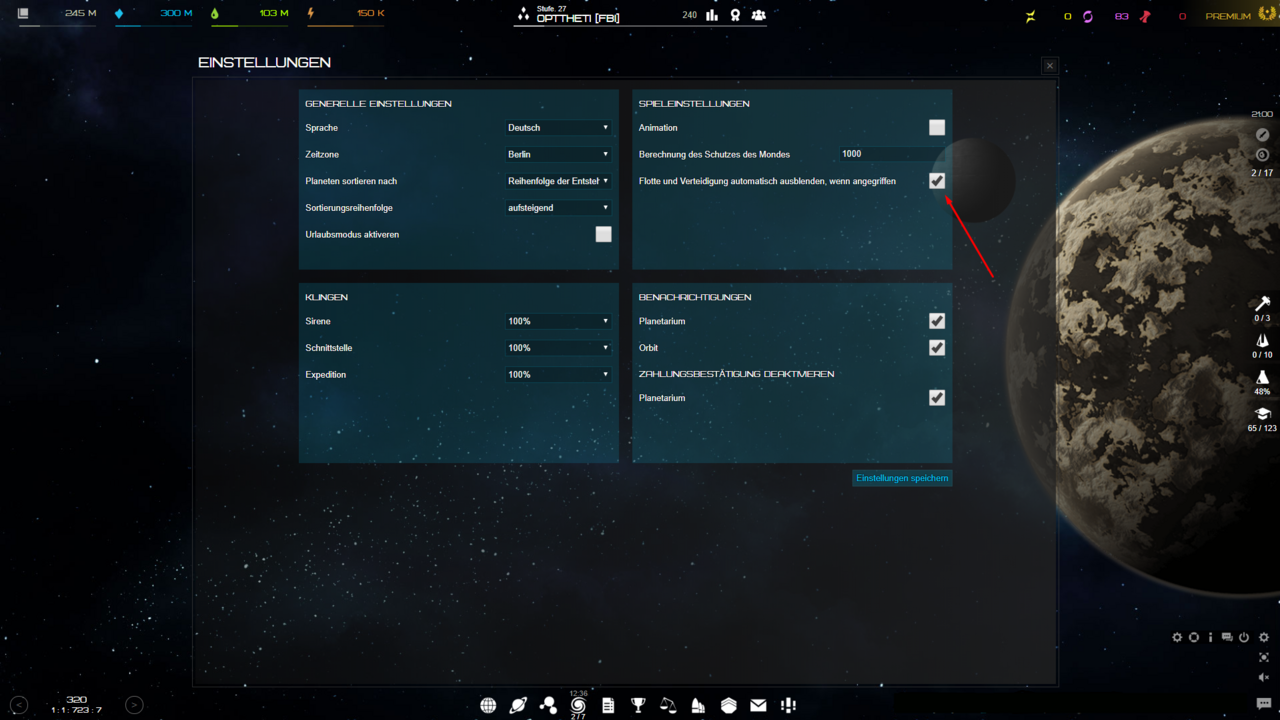Click the flask research icon showing 48%
Viewport: 1280px width, 720px height.
click(x=1262, y=377)
